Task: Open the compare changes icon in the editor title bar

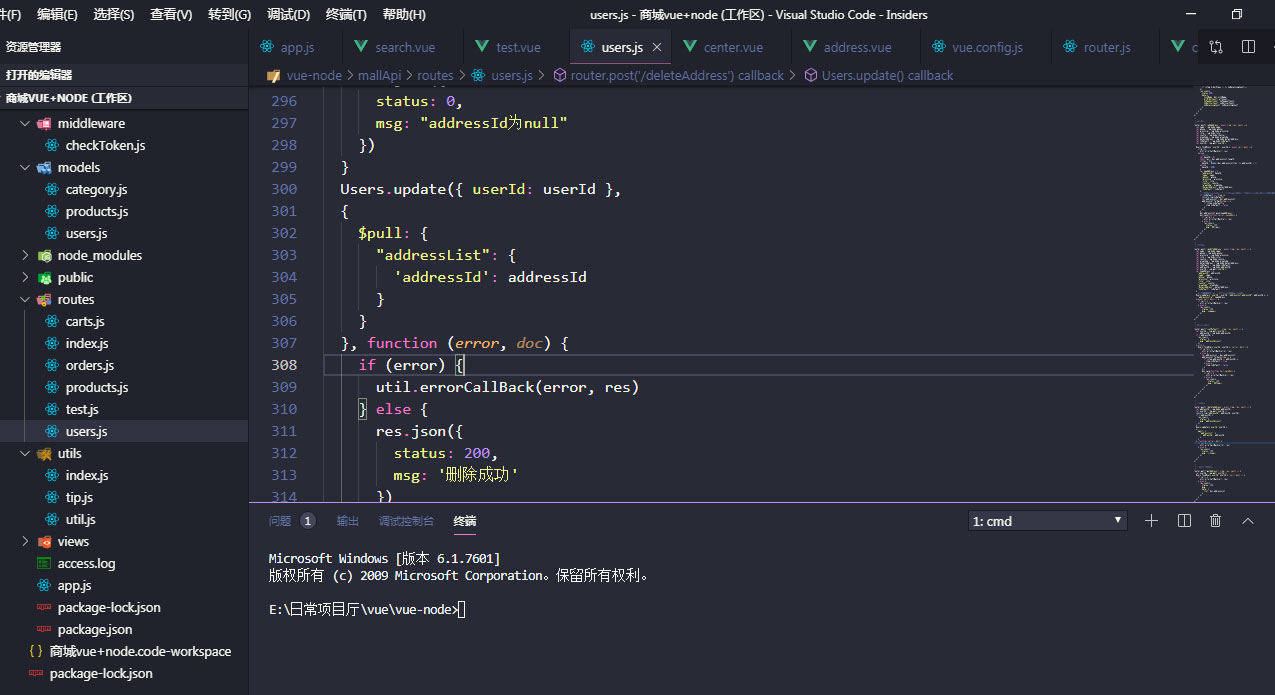Action: pyautogui.click(x=1216, y=47)
